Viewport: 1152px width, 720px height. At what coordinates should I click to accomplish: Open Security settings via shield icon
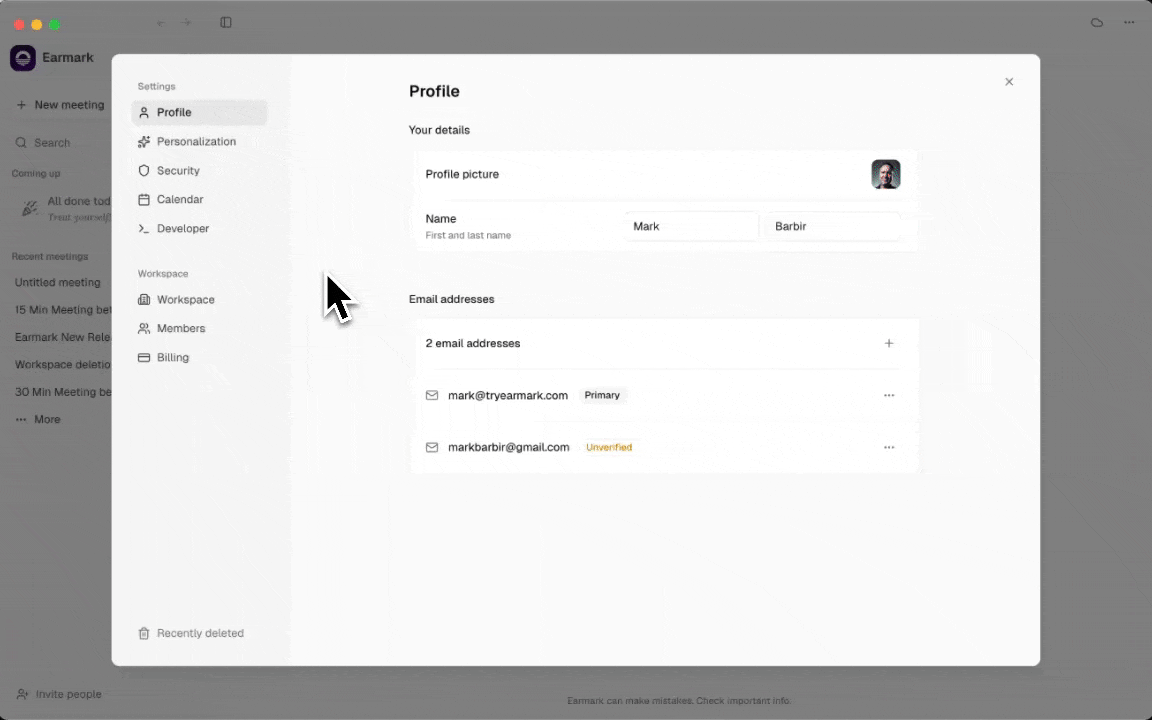coord(143,170)
